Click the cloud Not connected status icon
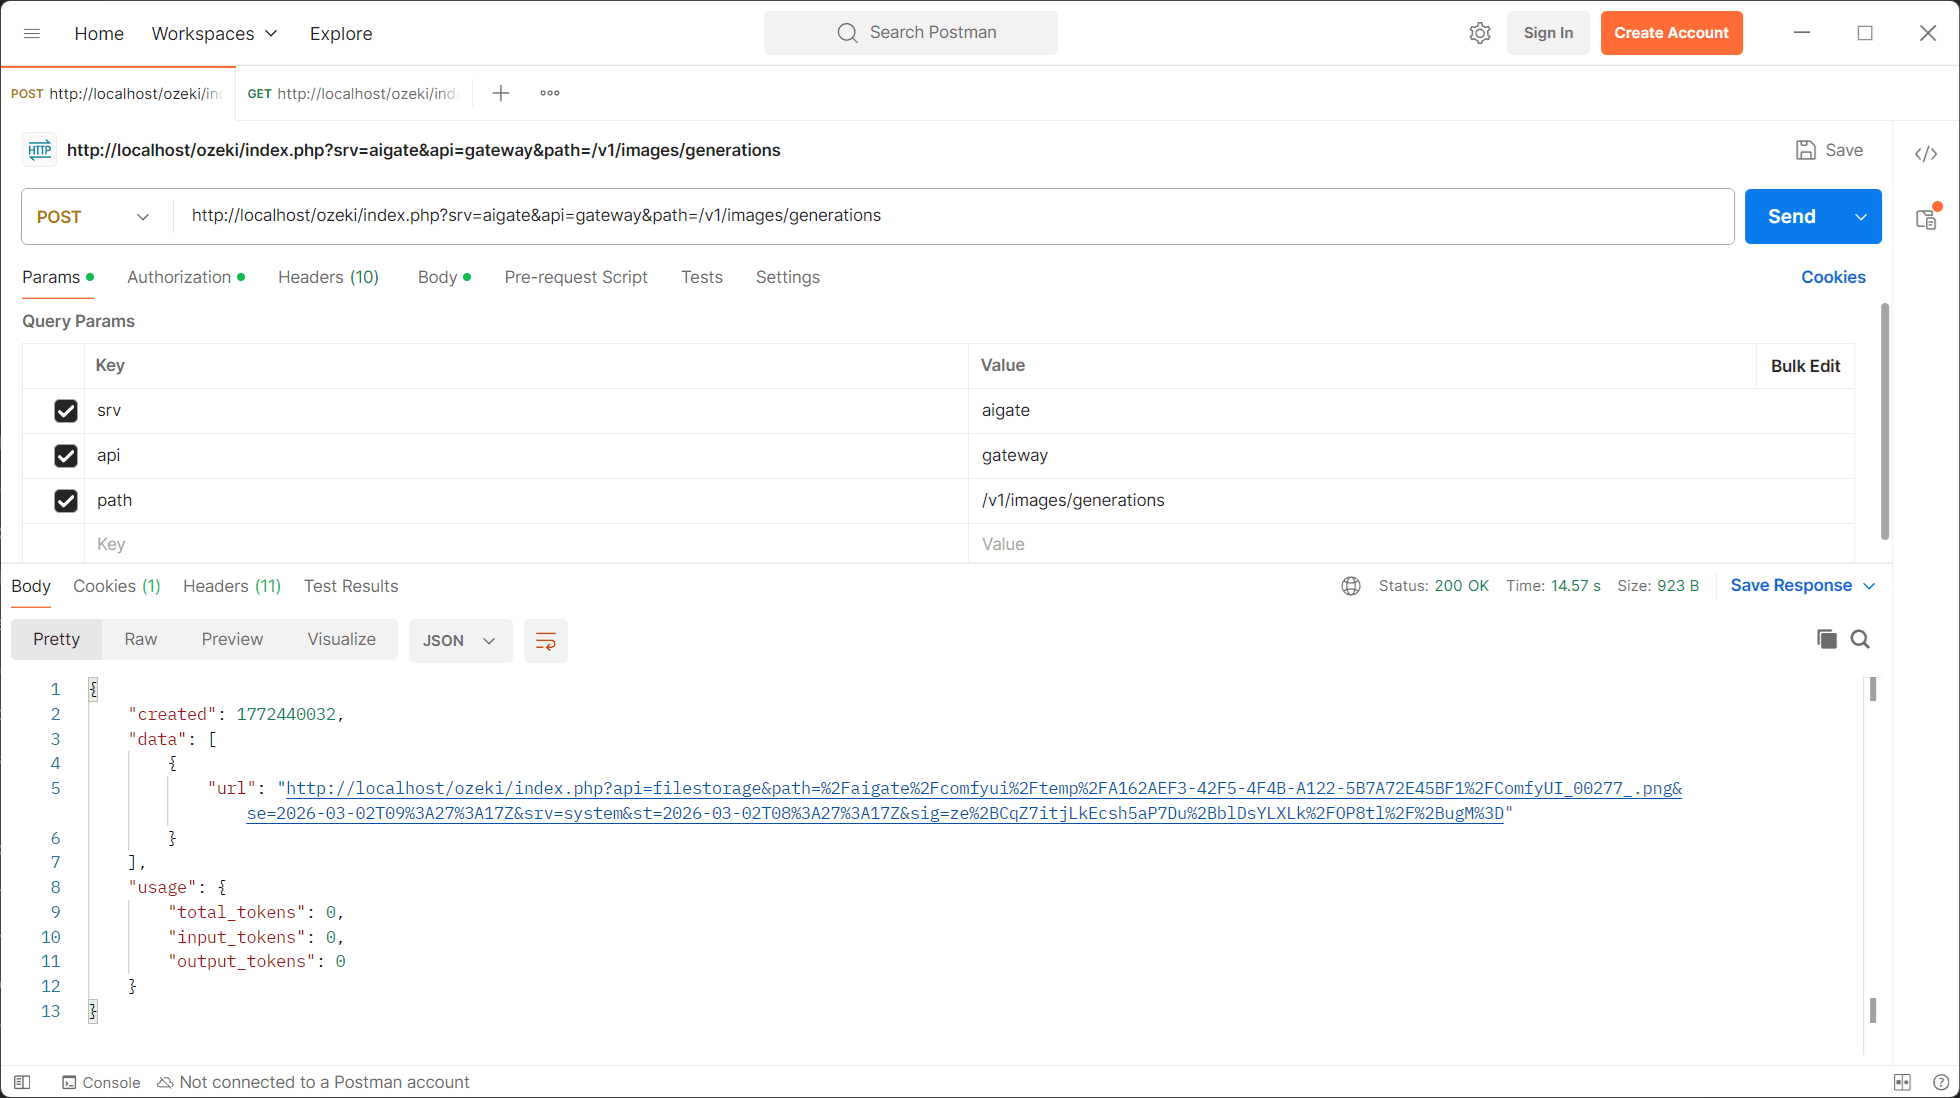The image size is (1960, 1098). [166, 1082]
